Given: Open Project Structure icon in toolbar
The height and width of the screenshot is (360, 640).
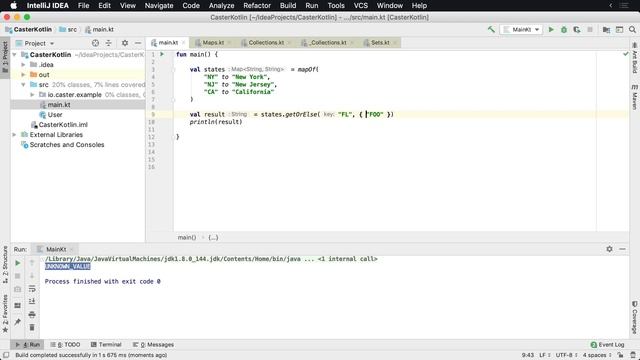Looking at the screenshot, I should (x=606, y=29).
